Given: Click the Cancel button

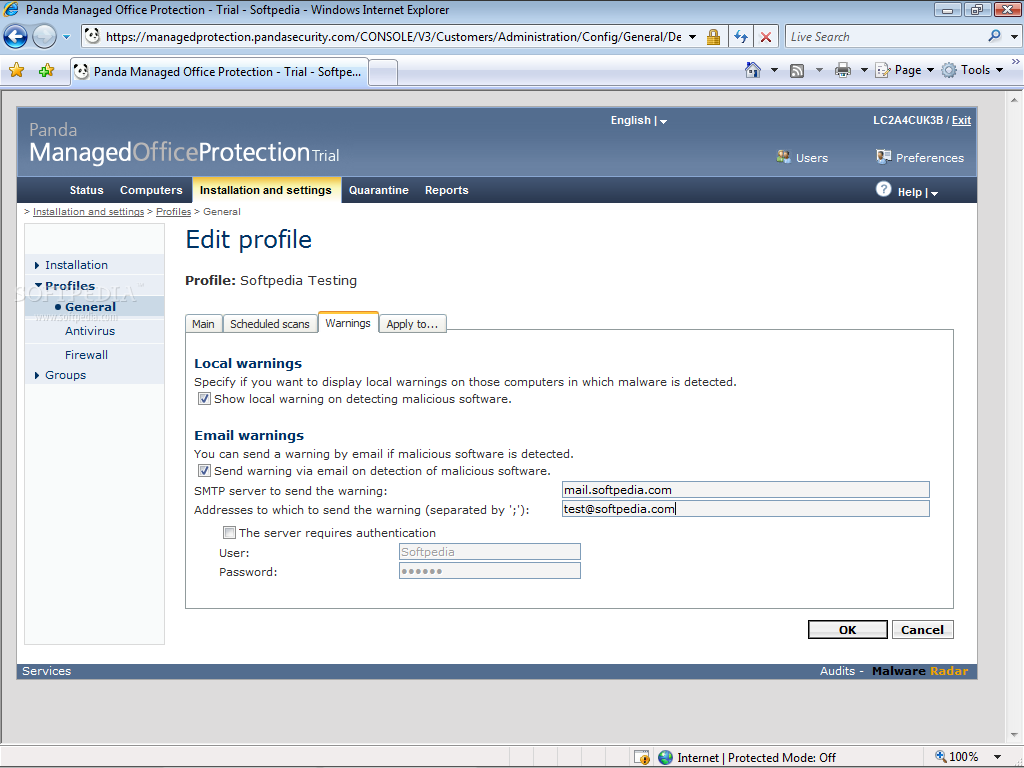Looking at the screenshot, I should click(x=923, y=630).
